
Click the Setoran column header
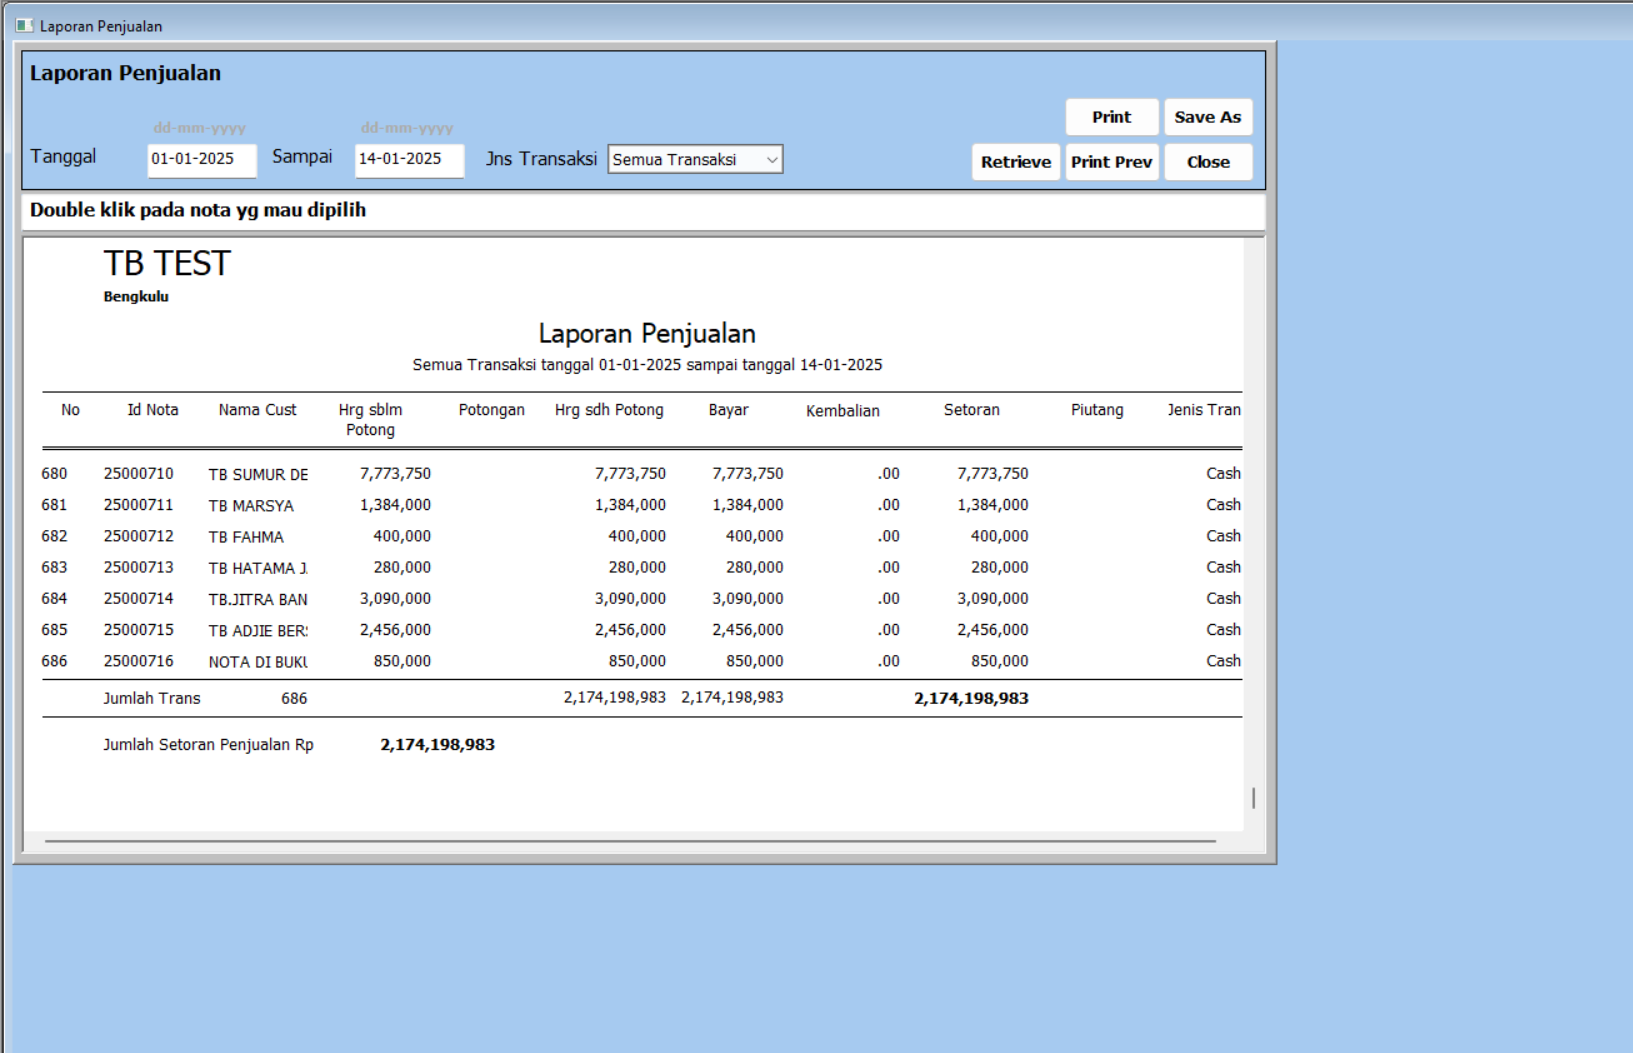[971, 410]
